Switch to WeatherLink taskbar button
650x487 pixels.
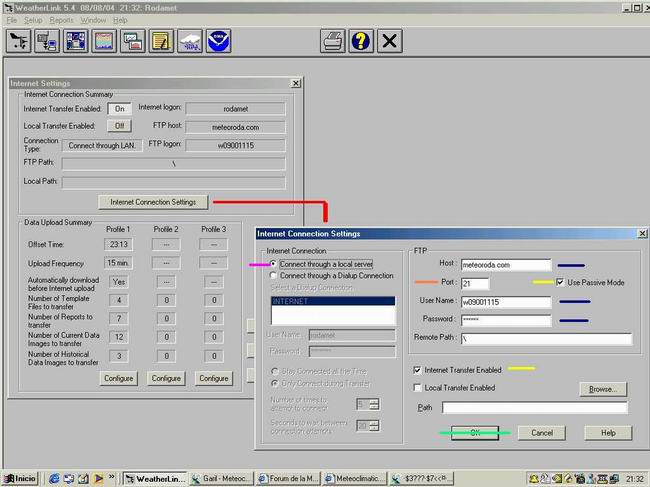tap(155, 479)
